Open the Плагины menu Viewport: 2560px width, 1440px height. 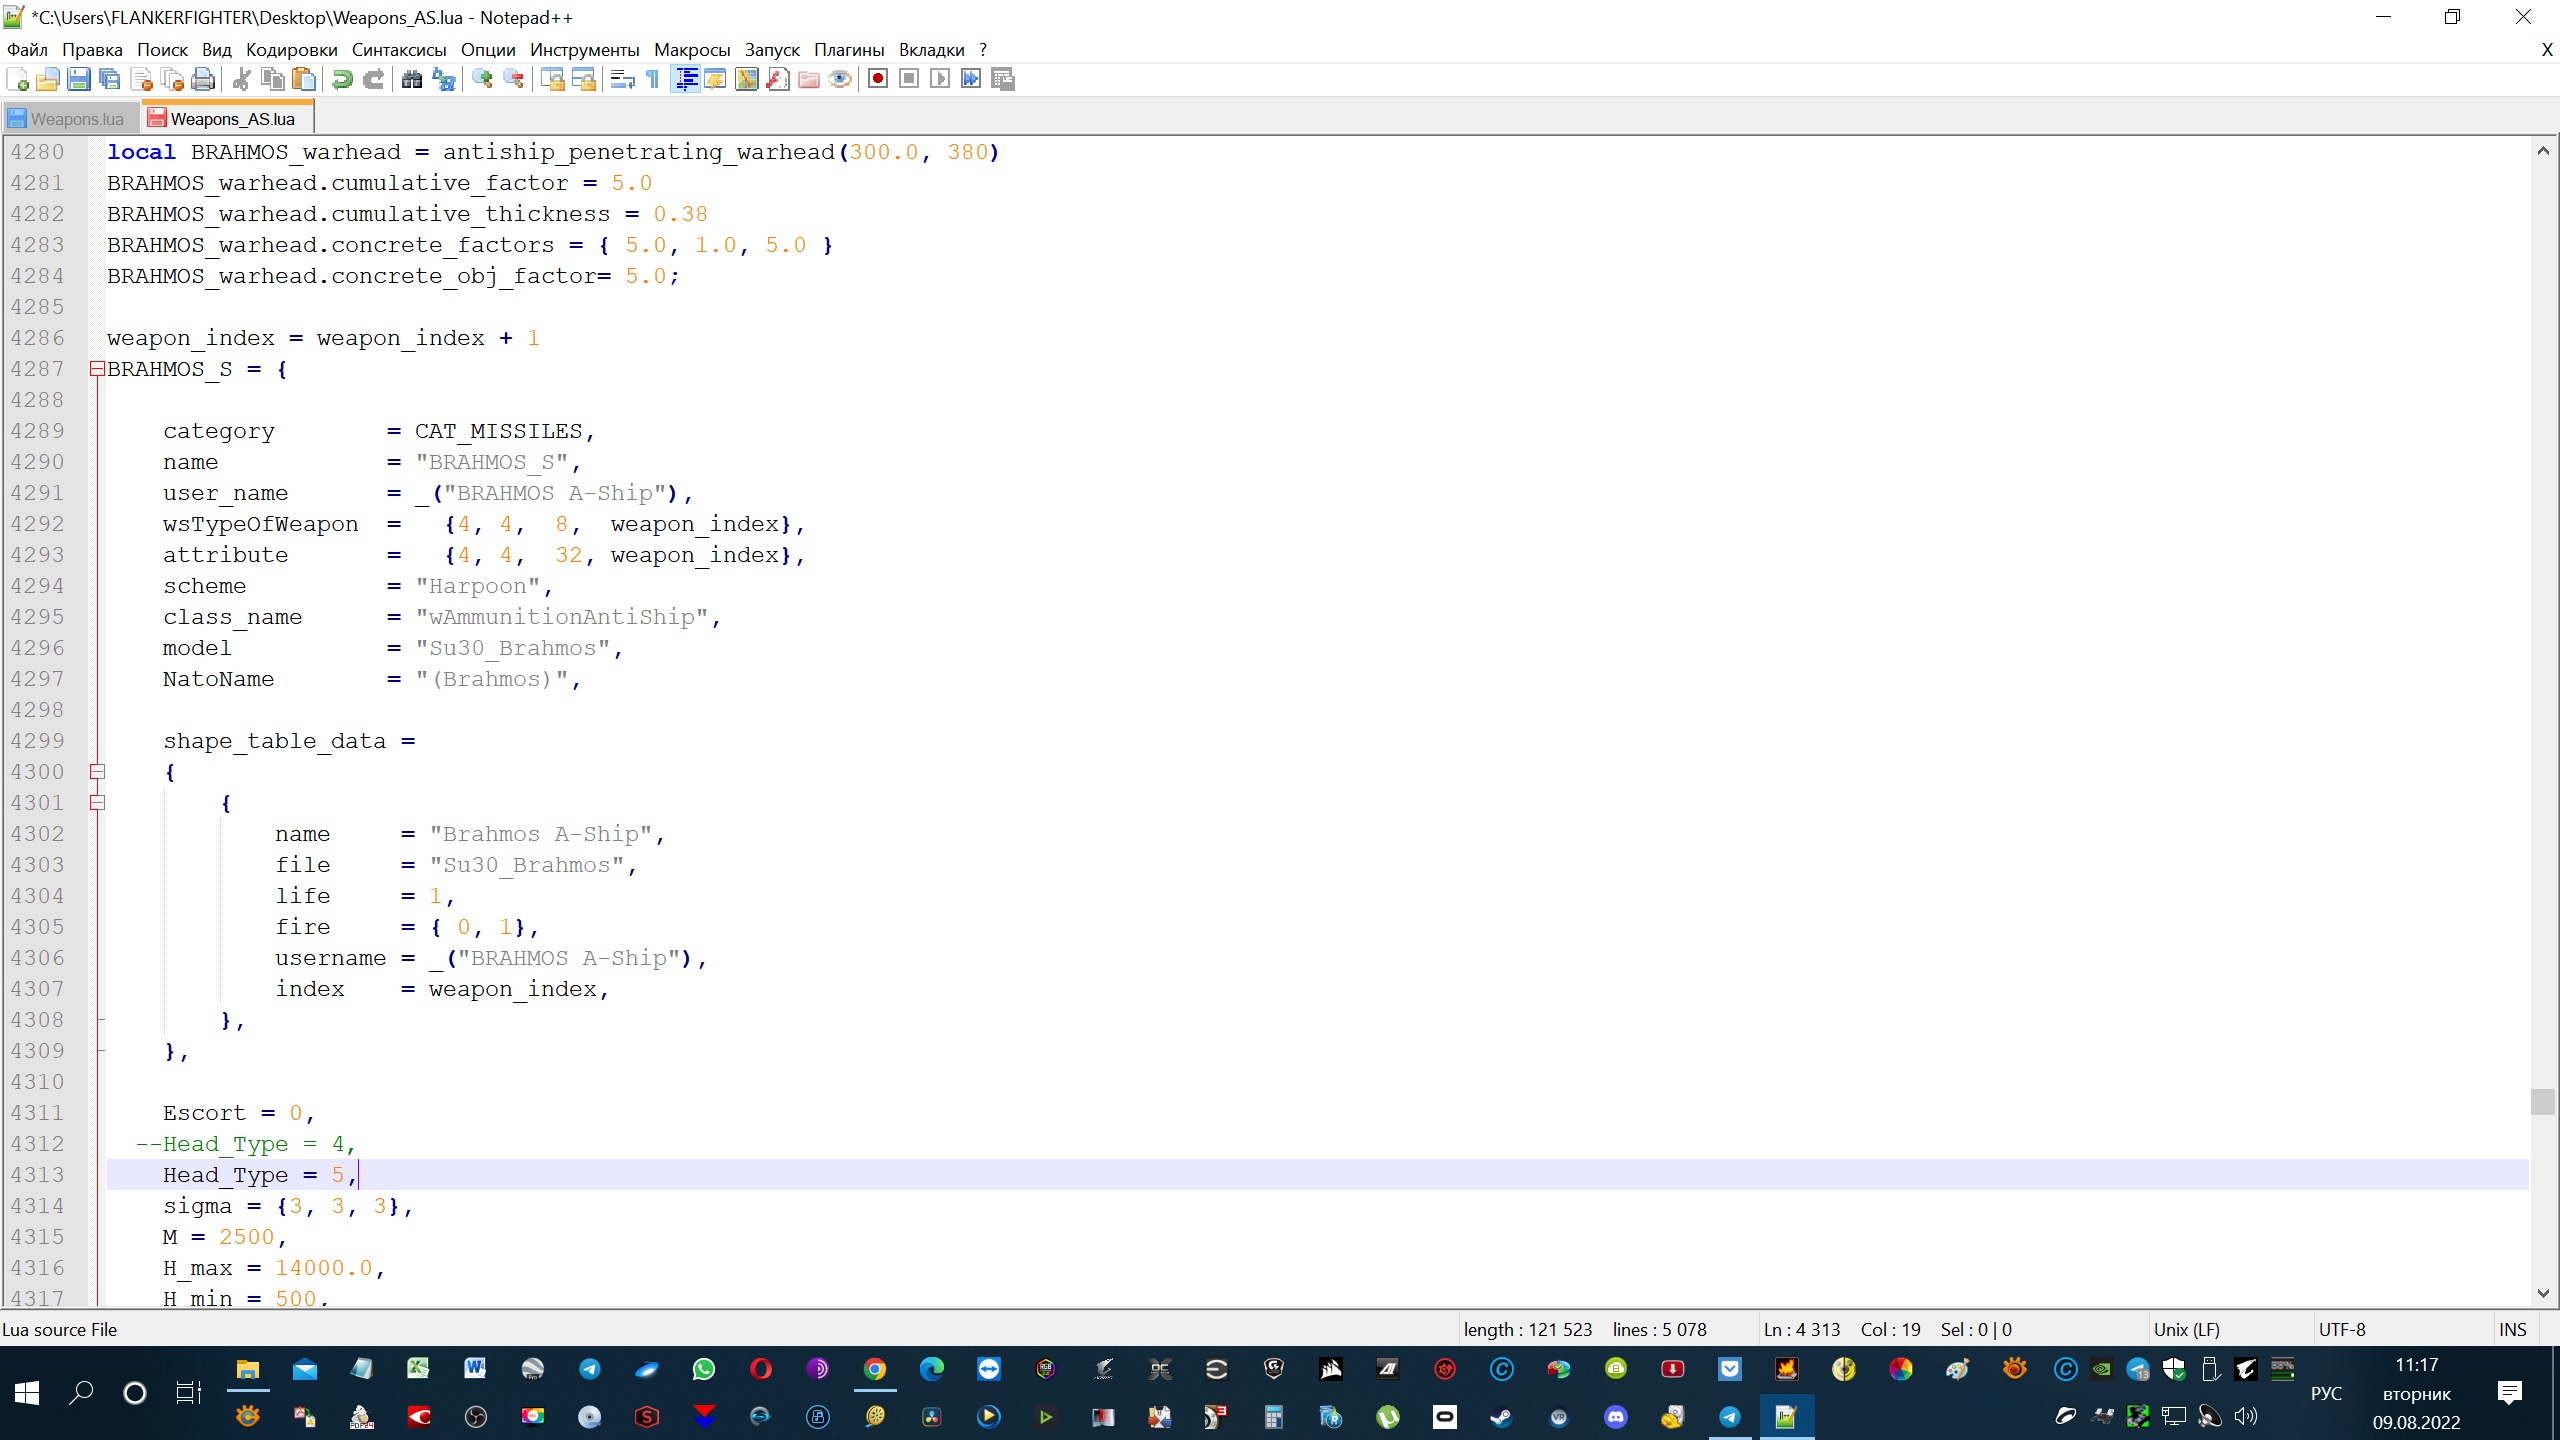click(x=849, y=50)
